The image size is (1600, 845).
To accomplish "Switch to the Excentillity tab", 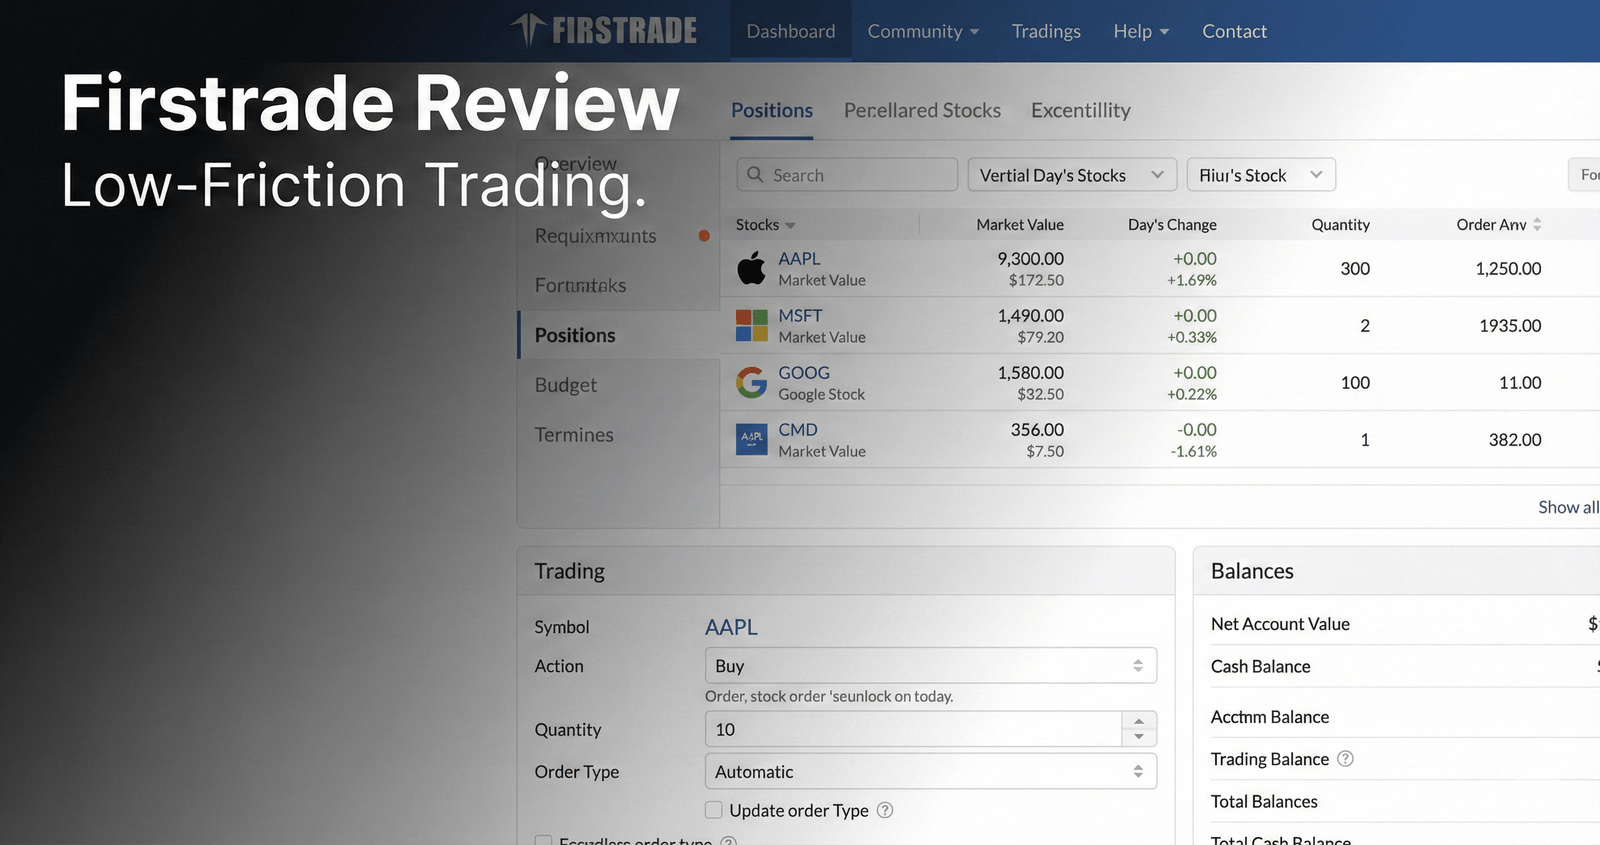I will click(x=1081, y=110).
